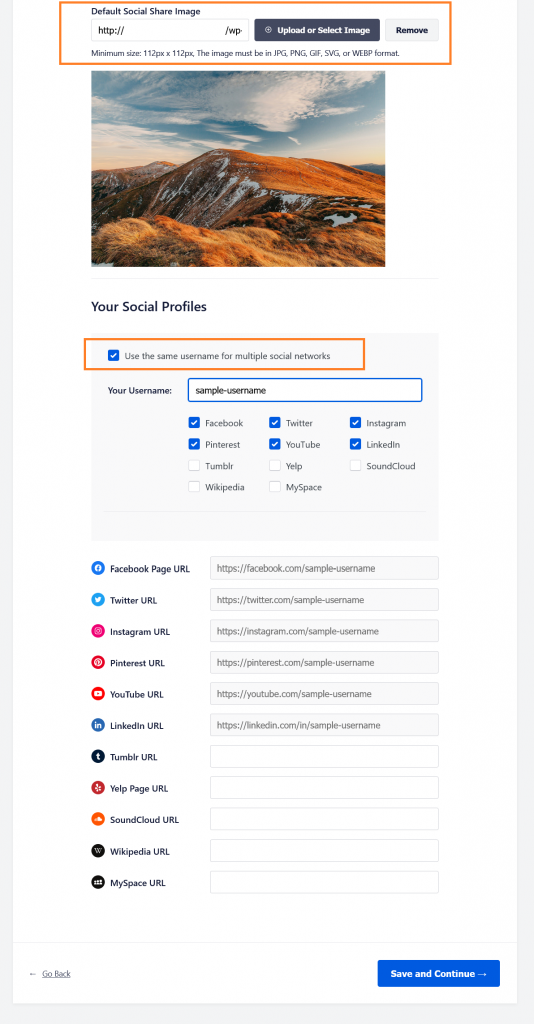The height and width of the screenshot is (1024, 534).
Task: Click Save and Continue
Action: click(439, 973)
